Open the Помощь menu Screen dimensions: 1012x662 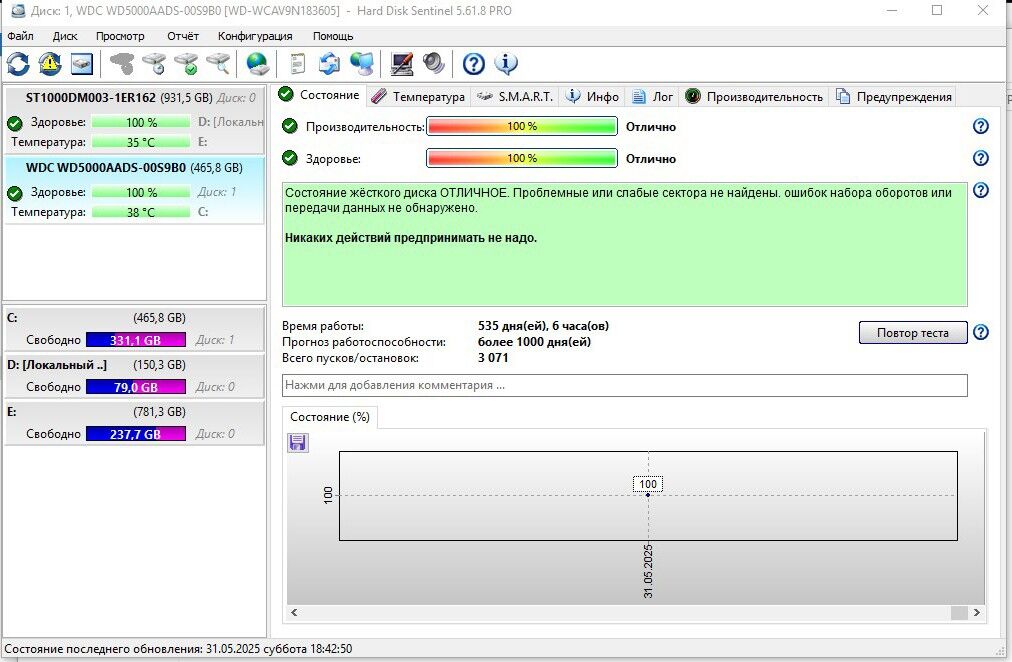[333, 36]
